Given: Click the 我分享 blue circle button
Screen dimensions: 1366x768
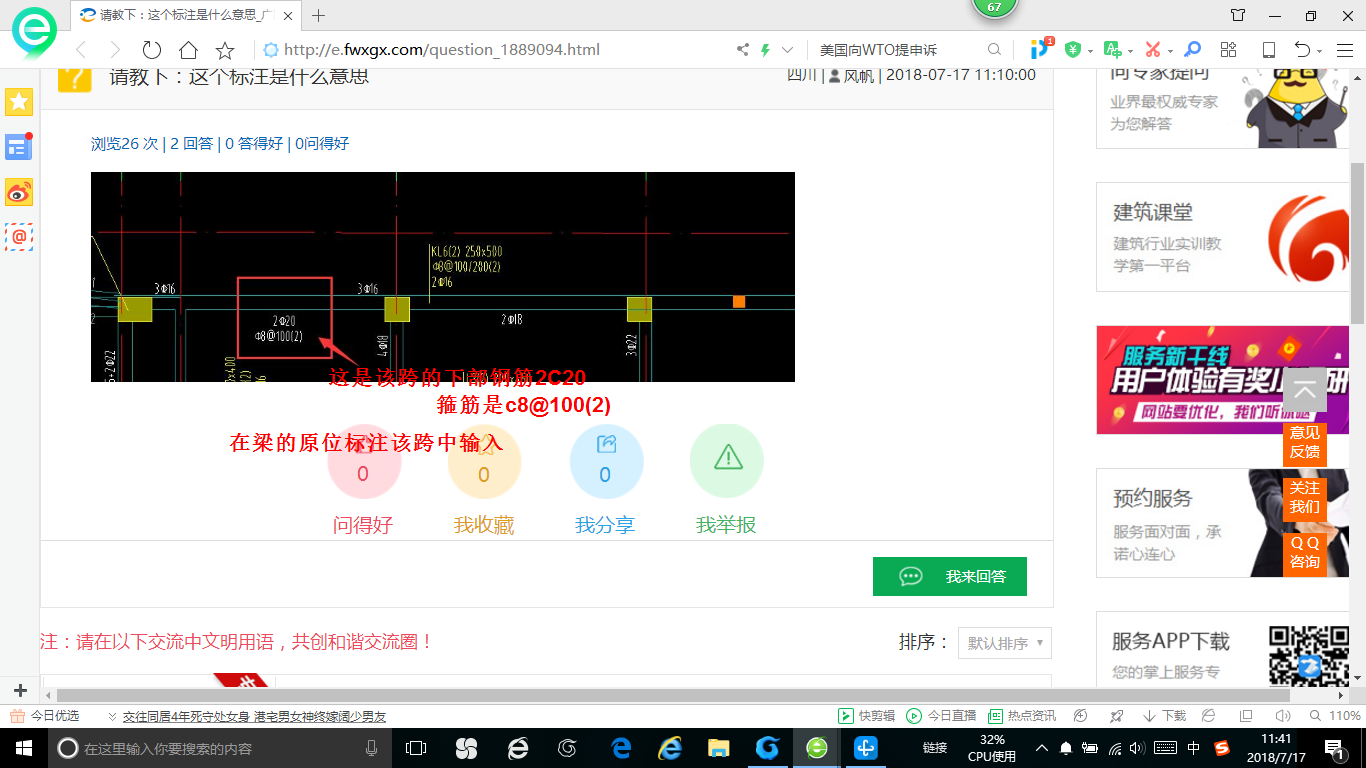Looking at the screenshot, I should click(x=606, y=462).
